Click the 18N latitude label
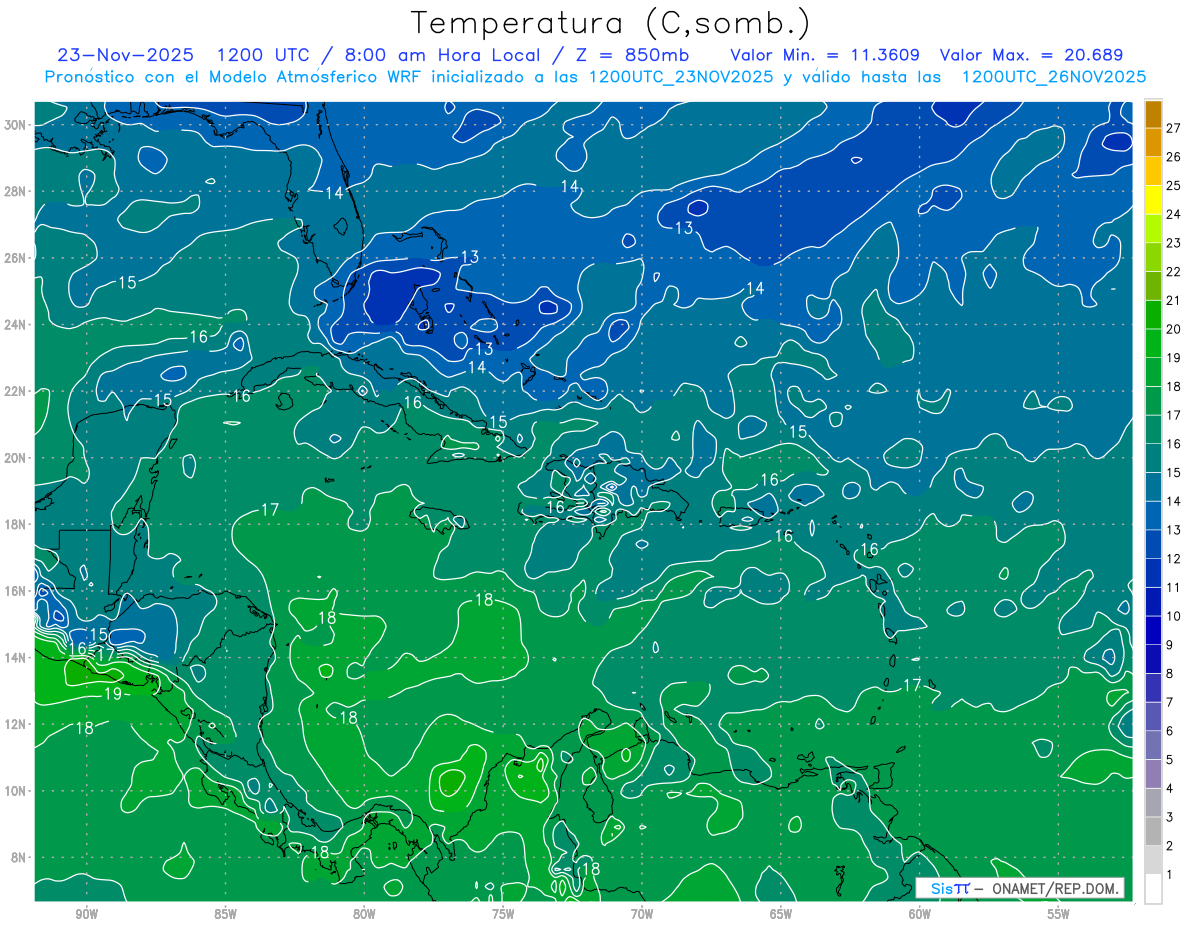The width and height of the screenshot is (1200, 927). (x=16, y=524)
